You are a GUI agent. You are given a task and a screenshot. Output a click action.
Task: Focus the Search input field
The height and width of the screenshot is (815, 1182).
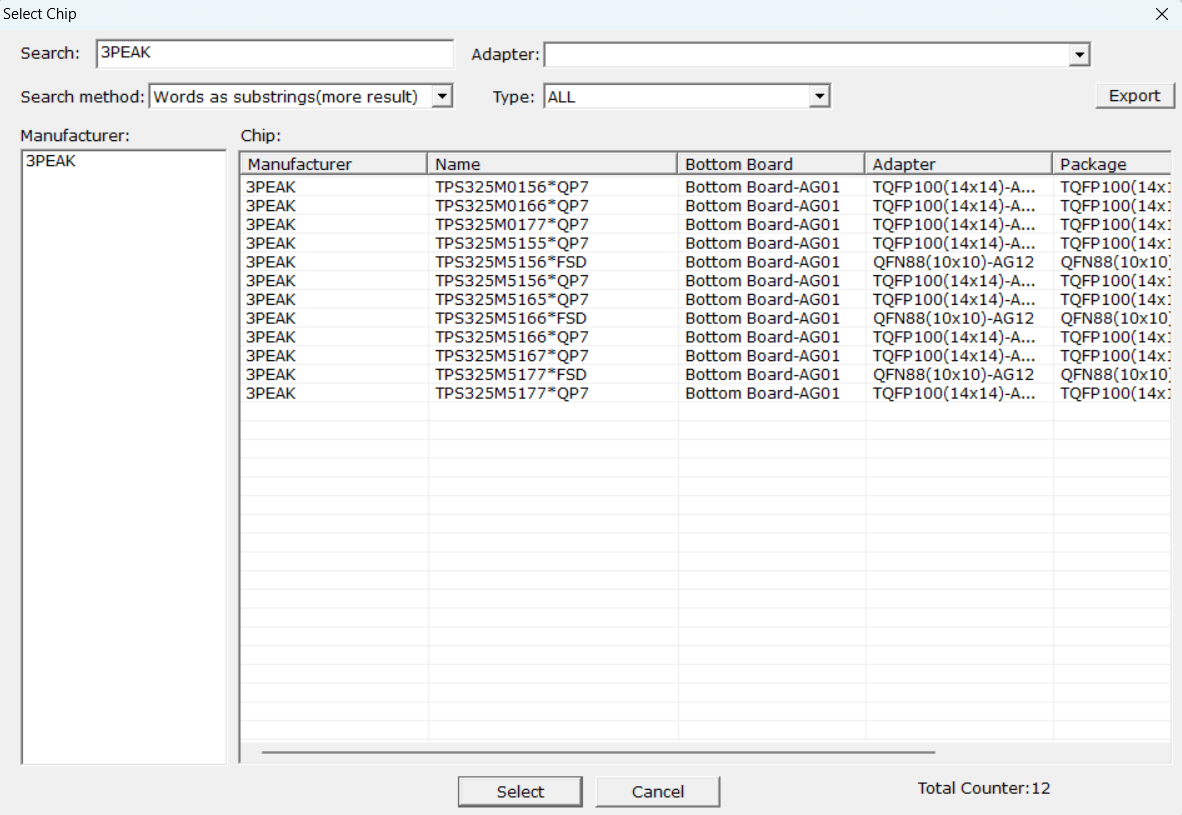pyautogui.click(x=275, y=54)
